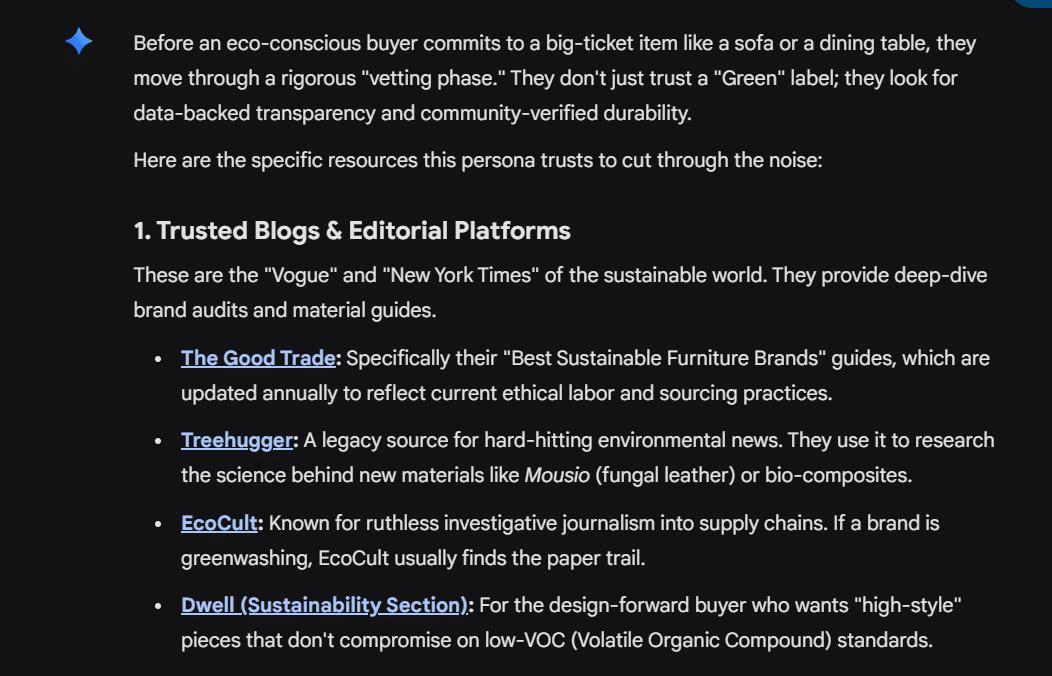Click the 'greenwashing, EcoCult usually finds' line
This screenshot has width=1052, height=676.
coord(413,558)
